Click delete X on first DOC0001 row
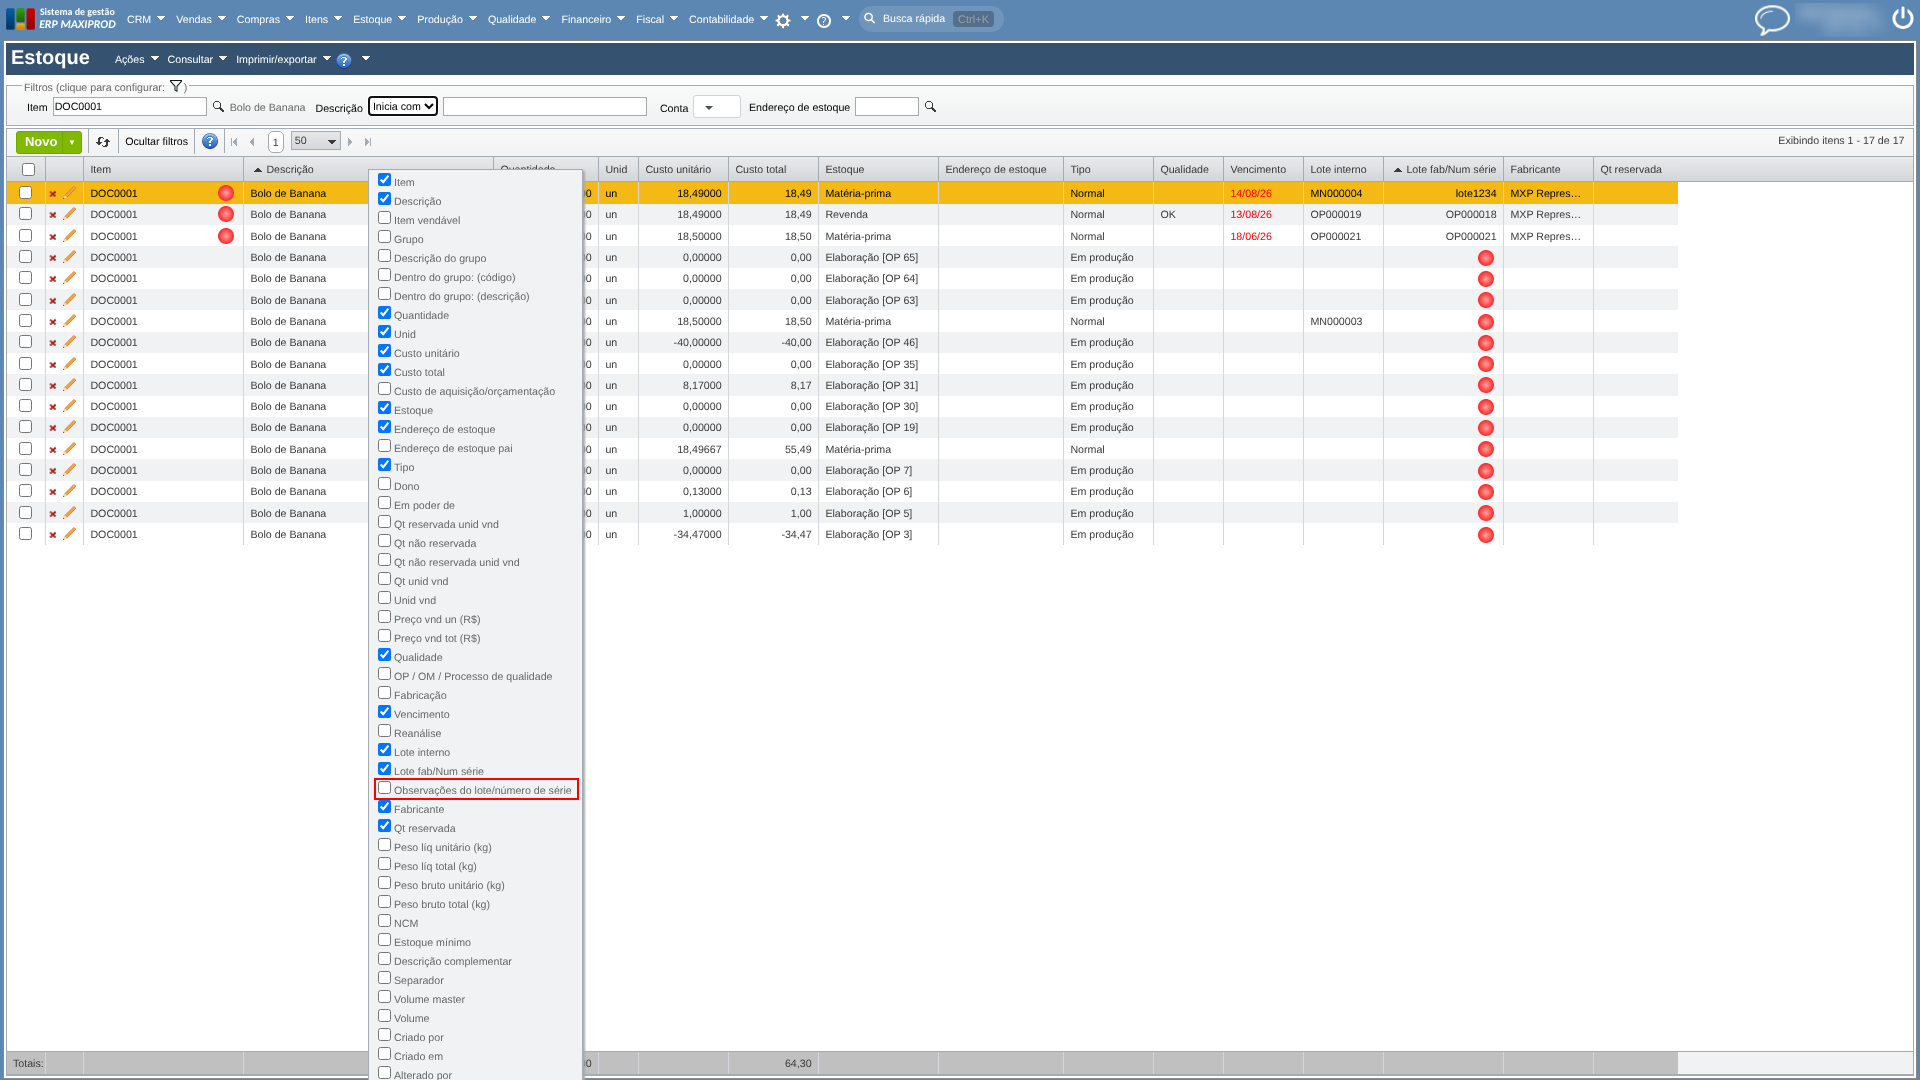 click(53, 194)
